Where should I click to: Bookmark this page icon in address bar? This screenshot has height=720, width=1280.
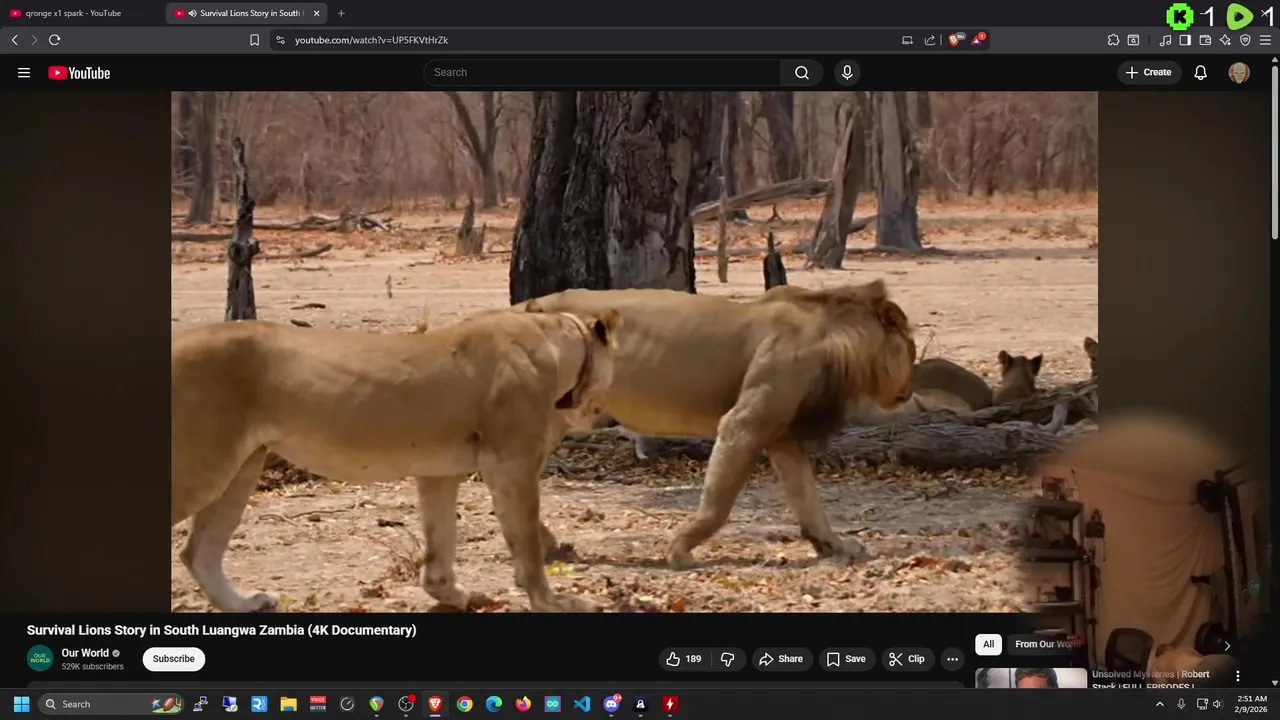pyautogui.click(x=254, y=40)
